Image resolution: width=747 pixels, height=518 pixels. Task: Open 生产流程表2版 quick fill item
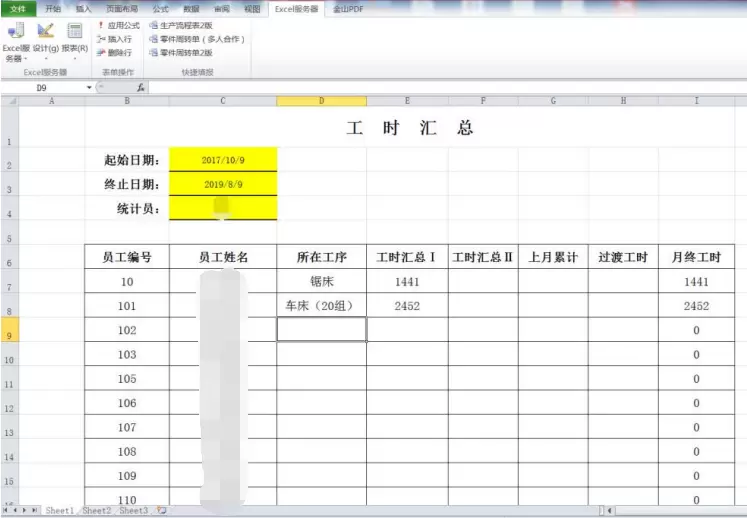(x=186, y=25)
